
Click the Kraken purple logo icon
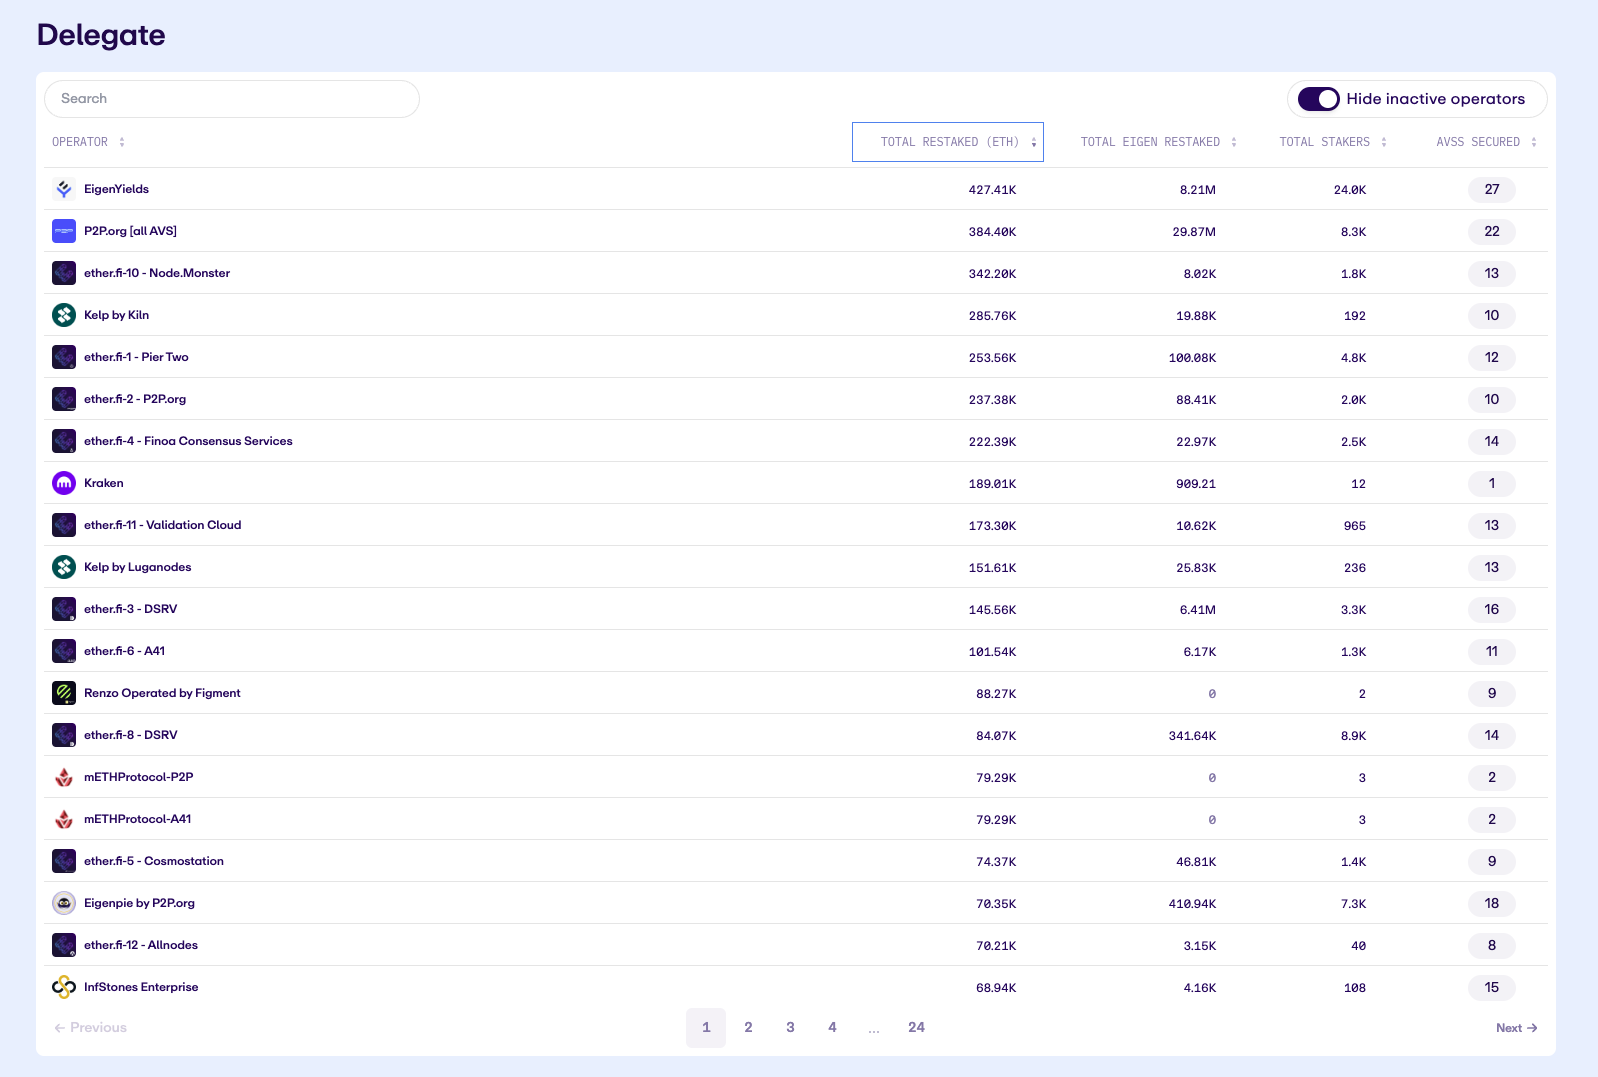pyautogui.click(x=64, y=483)
